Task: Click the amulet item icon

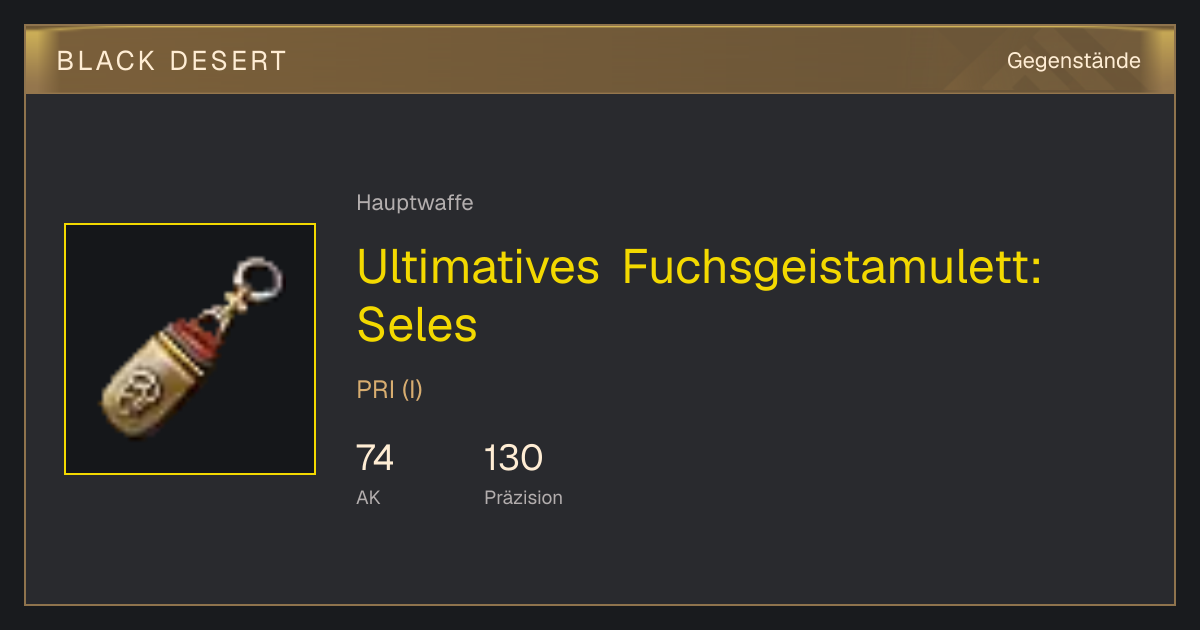Action: (x=190, y=349)
